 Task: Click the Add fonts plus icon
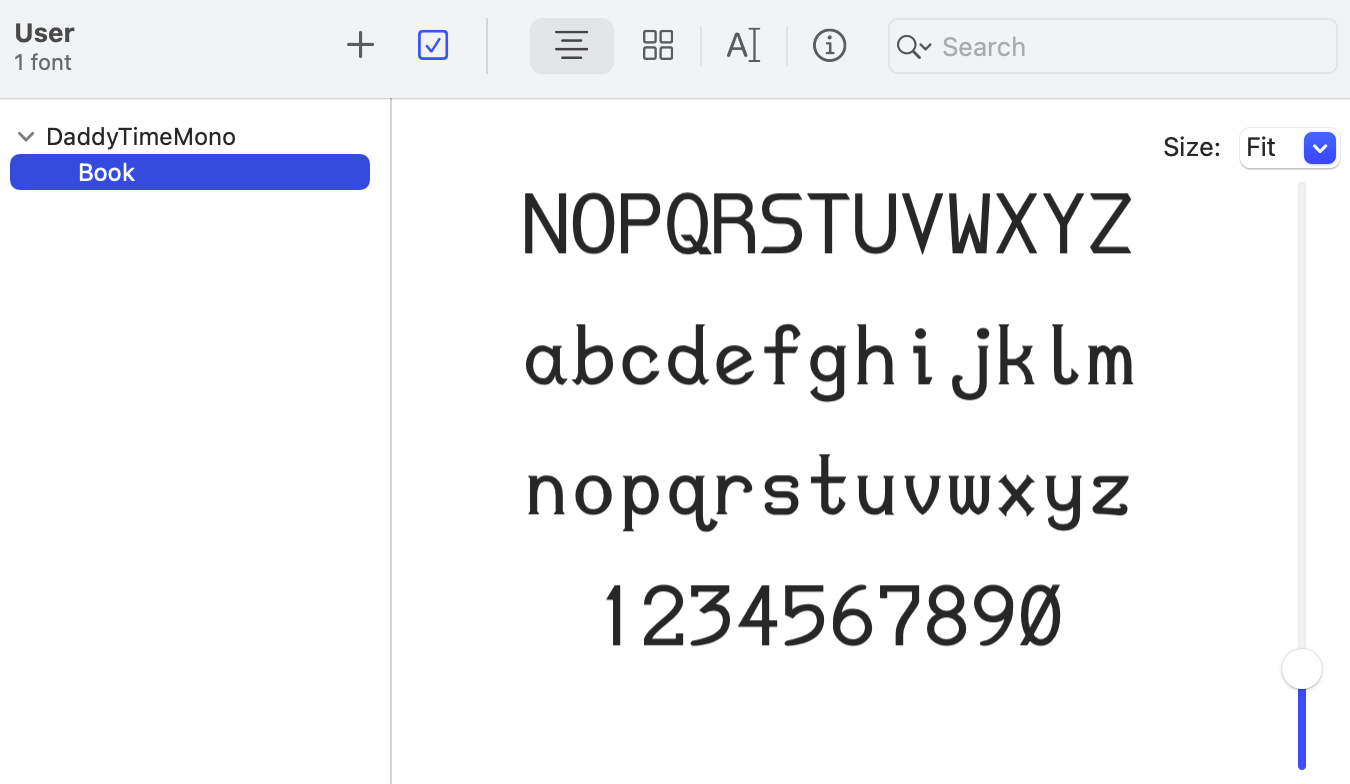[359, 44]
